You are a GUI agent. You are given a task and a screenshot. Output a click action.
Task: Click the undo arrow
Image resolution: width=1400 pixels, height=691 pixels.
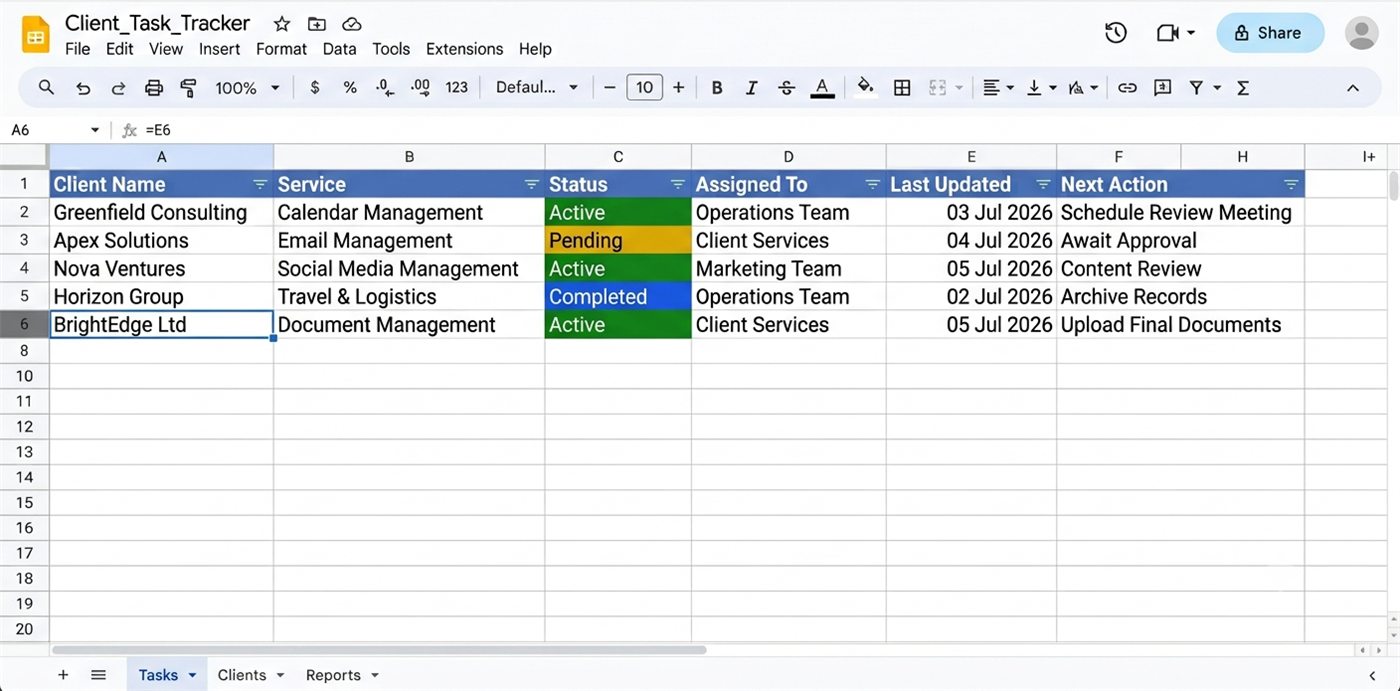pyautogui.click(x=83, y=88)
